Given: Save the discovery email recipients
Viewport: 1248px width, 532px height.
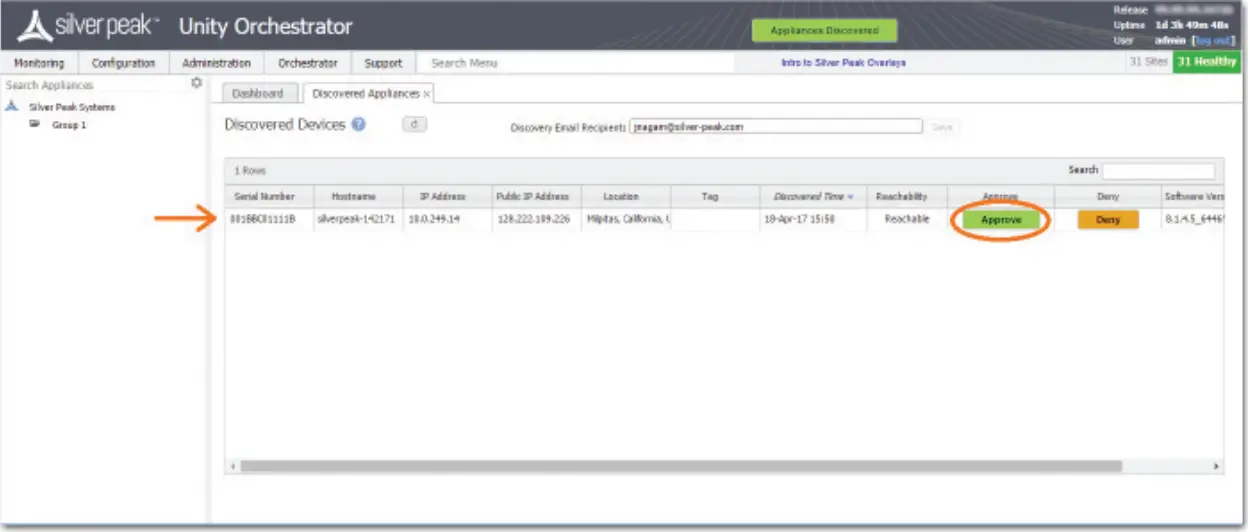Looking at the screenshot, I should coord(941,127).
